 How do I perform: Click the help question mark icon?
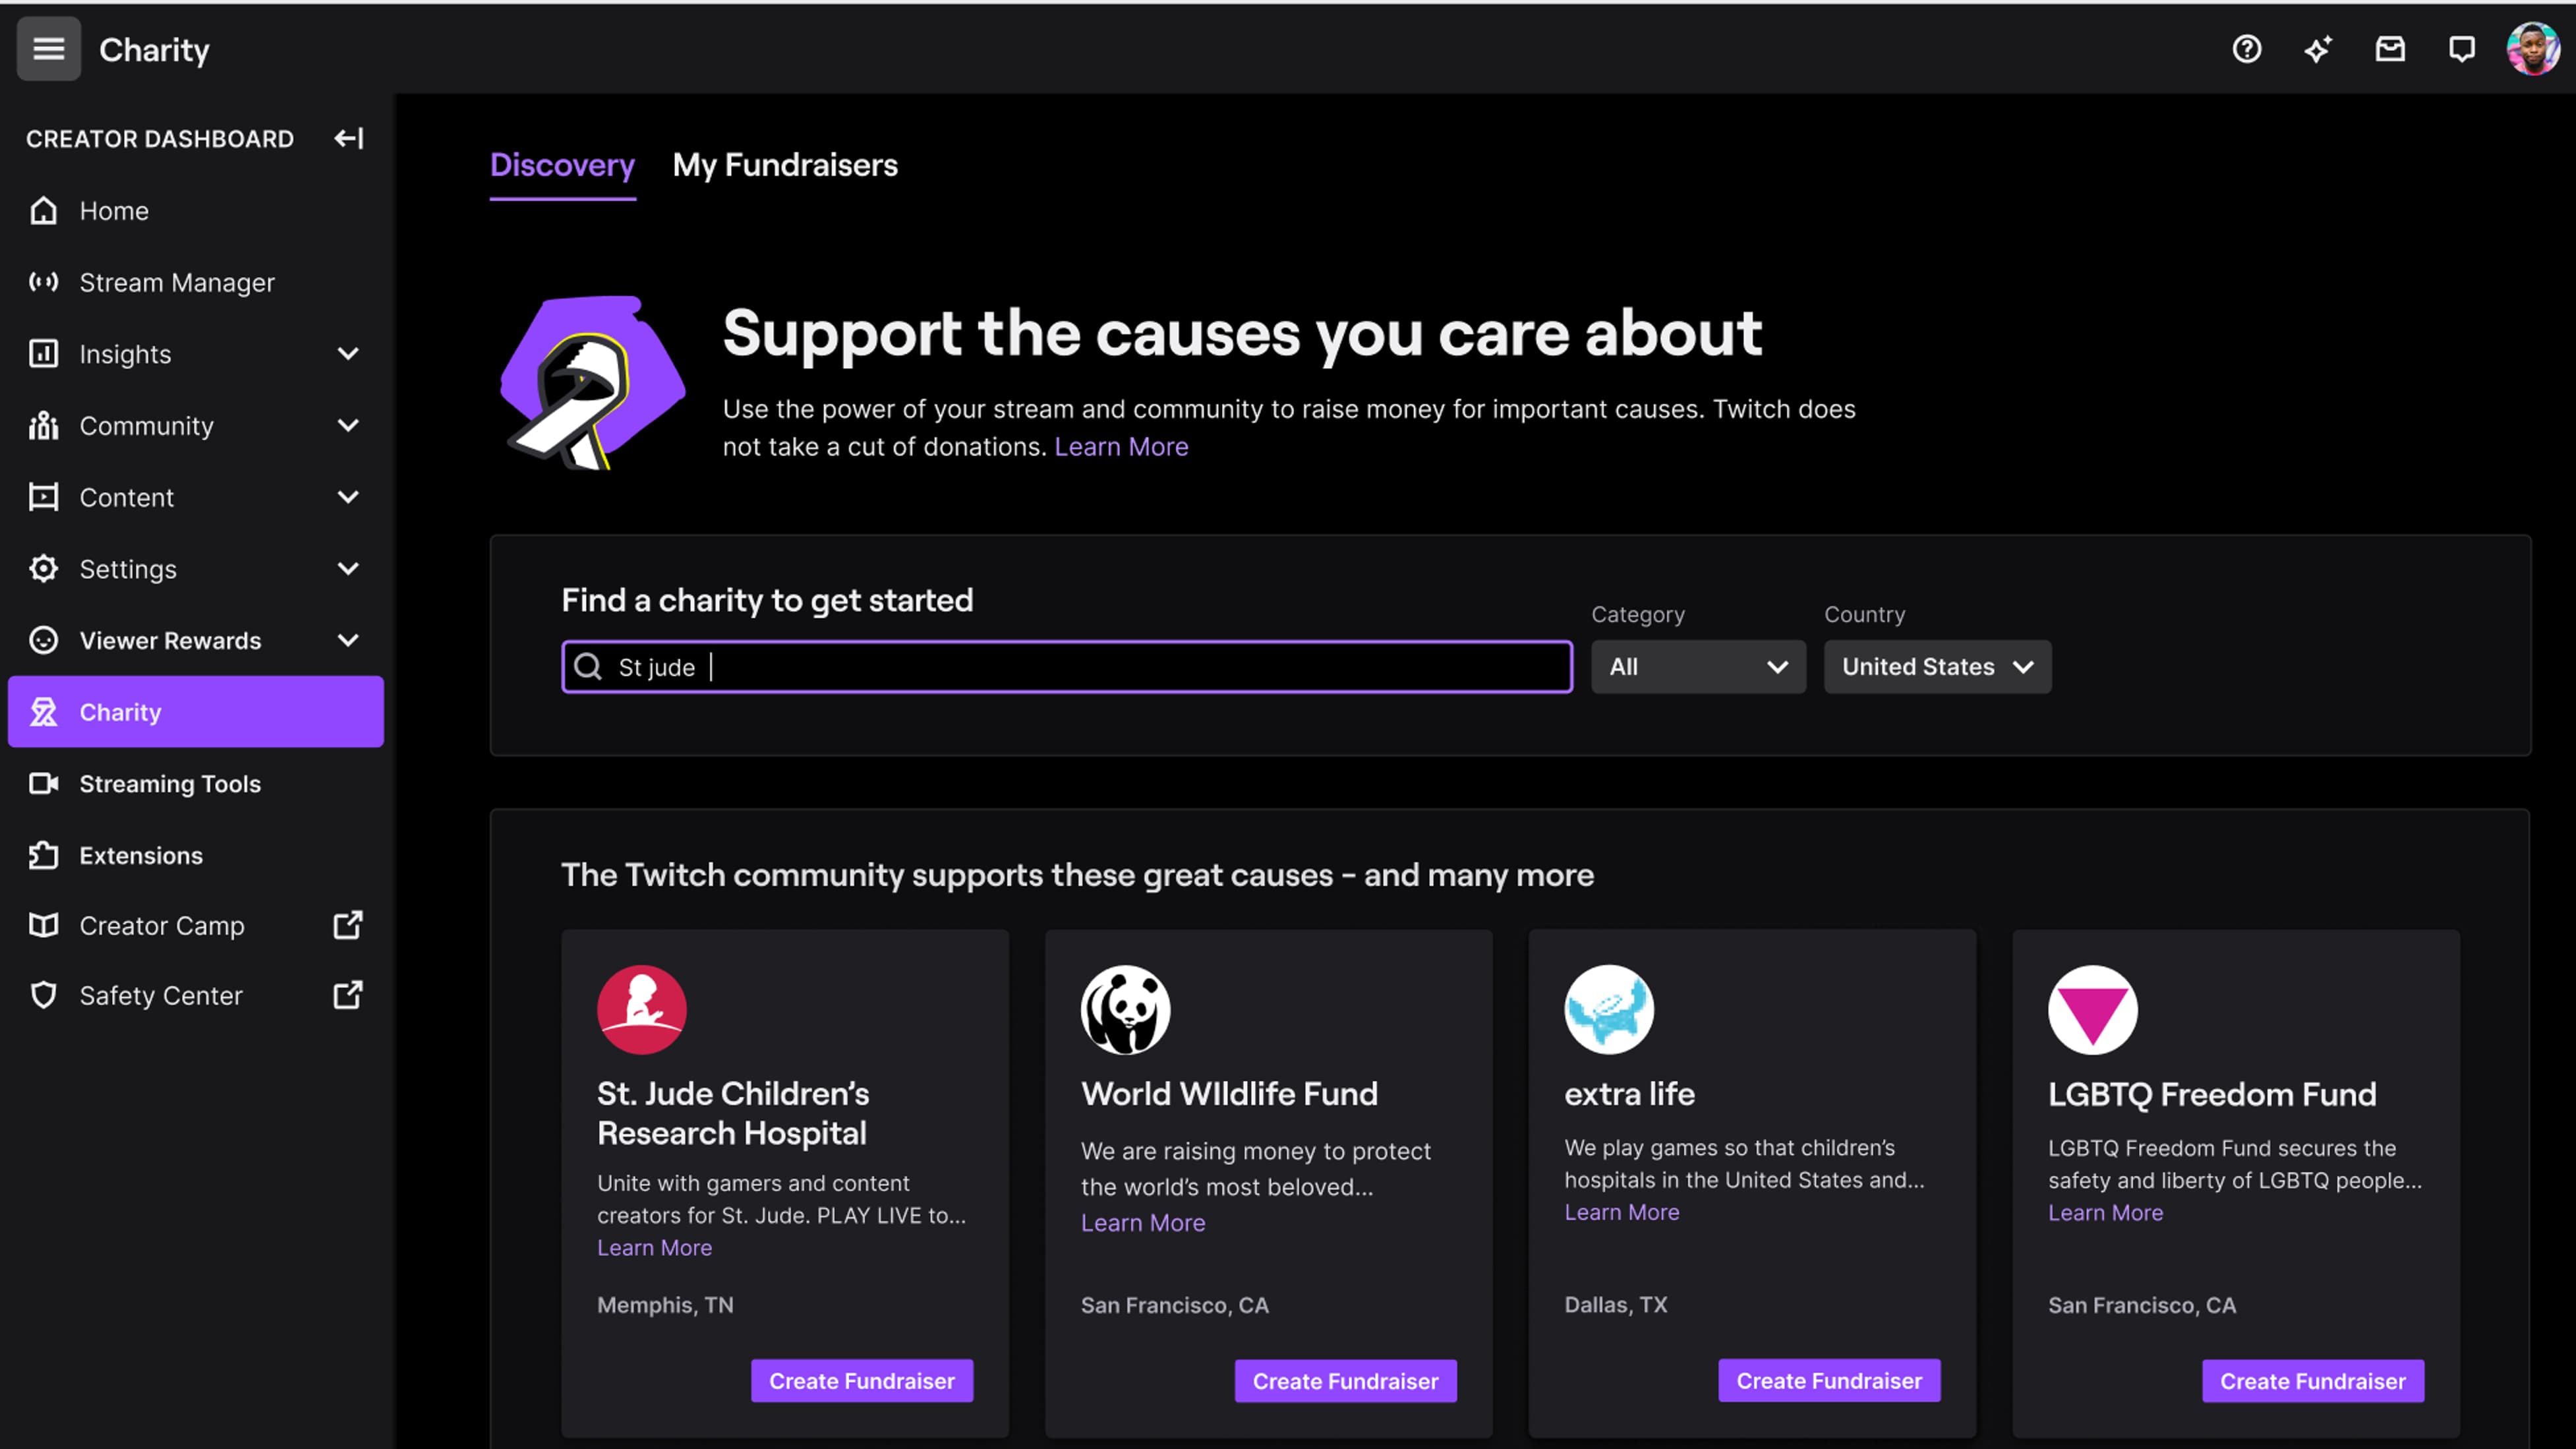click(x=2246, y=49)
